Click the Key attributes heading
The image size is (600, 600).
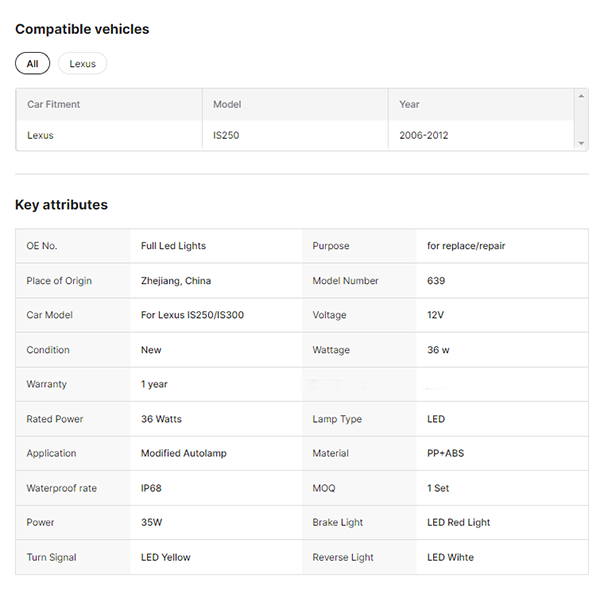(61, 205)
